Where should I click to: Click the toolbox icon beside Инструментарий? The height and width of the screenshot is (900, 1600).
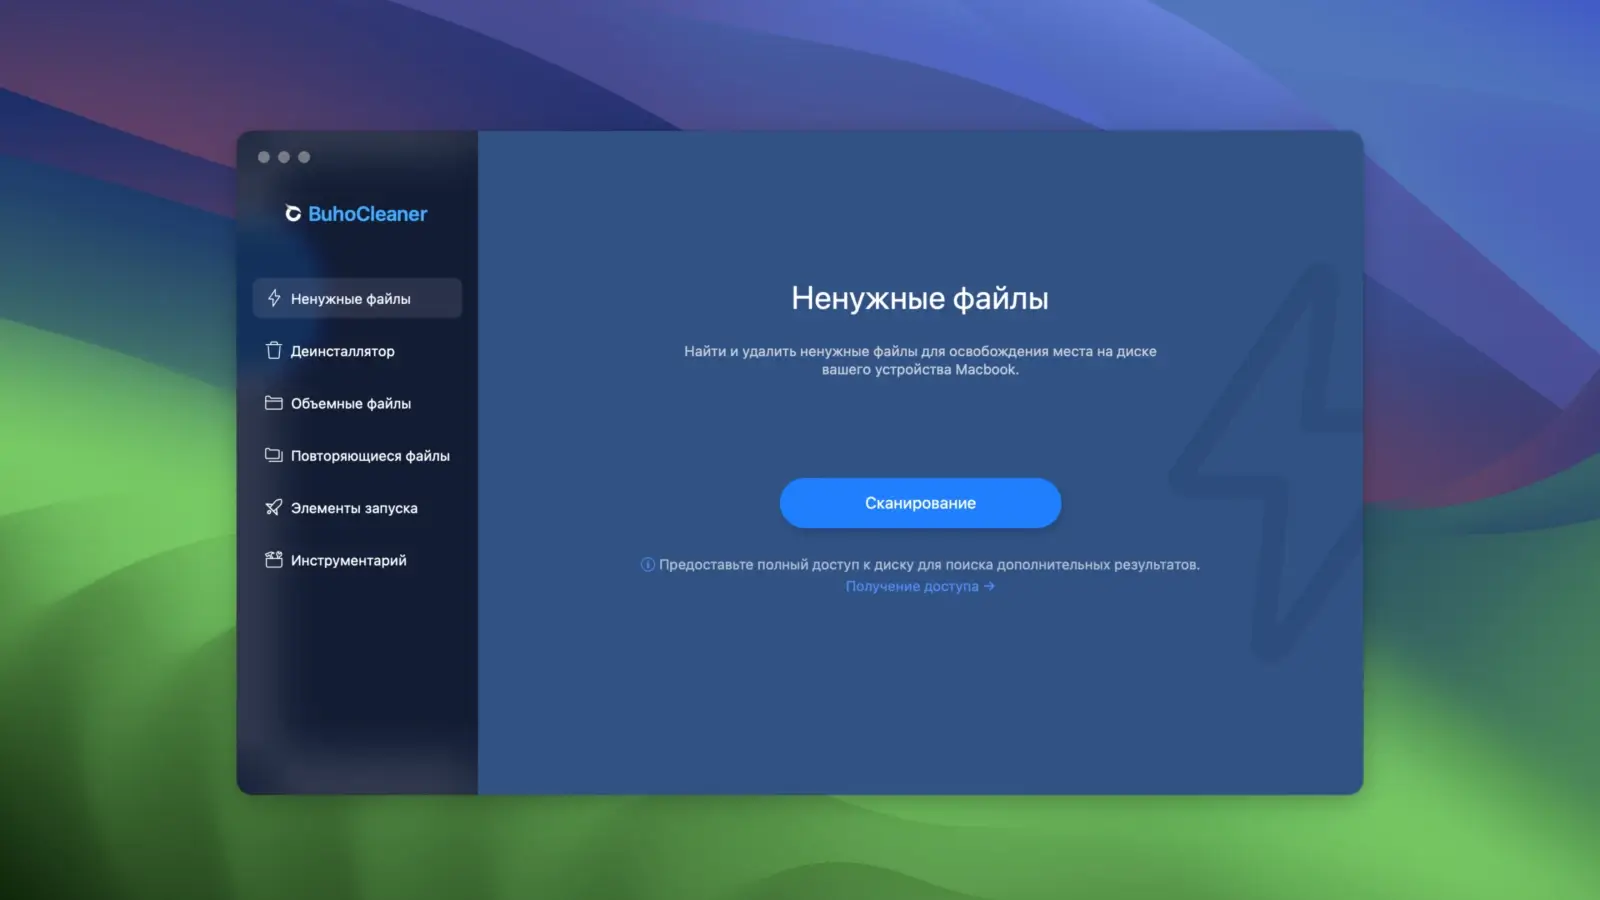point(274,560)
